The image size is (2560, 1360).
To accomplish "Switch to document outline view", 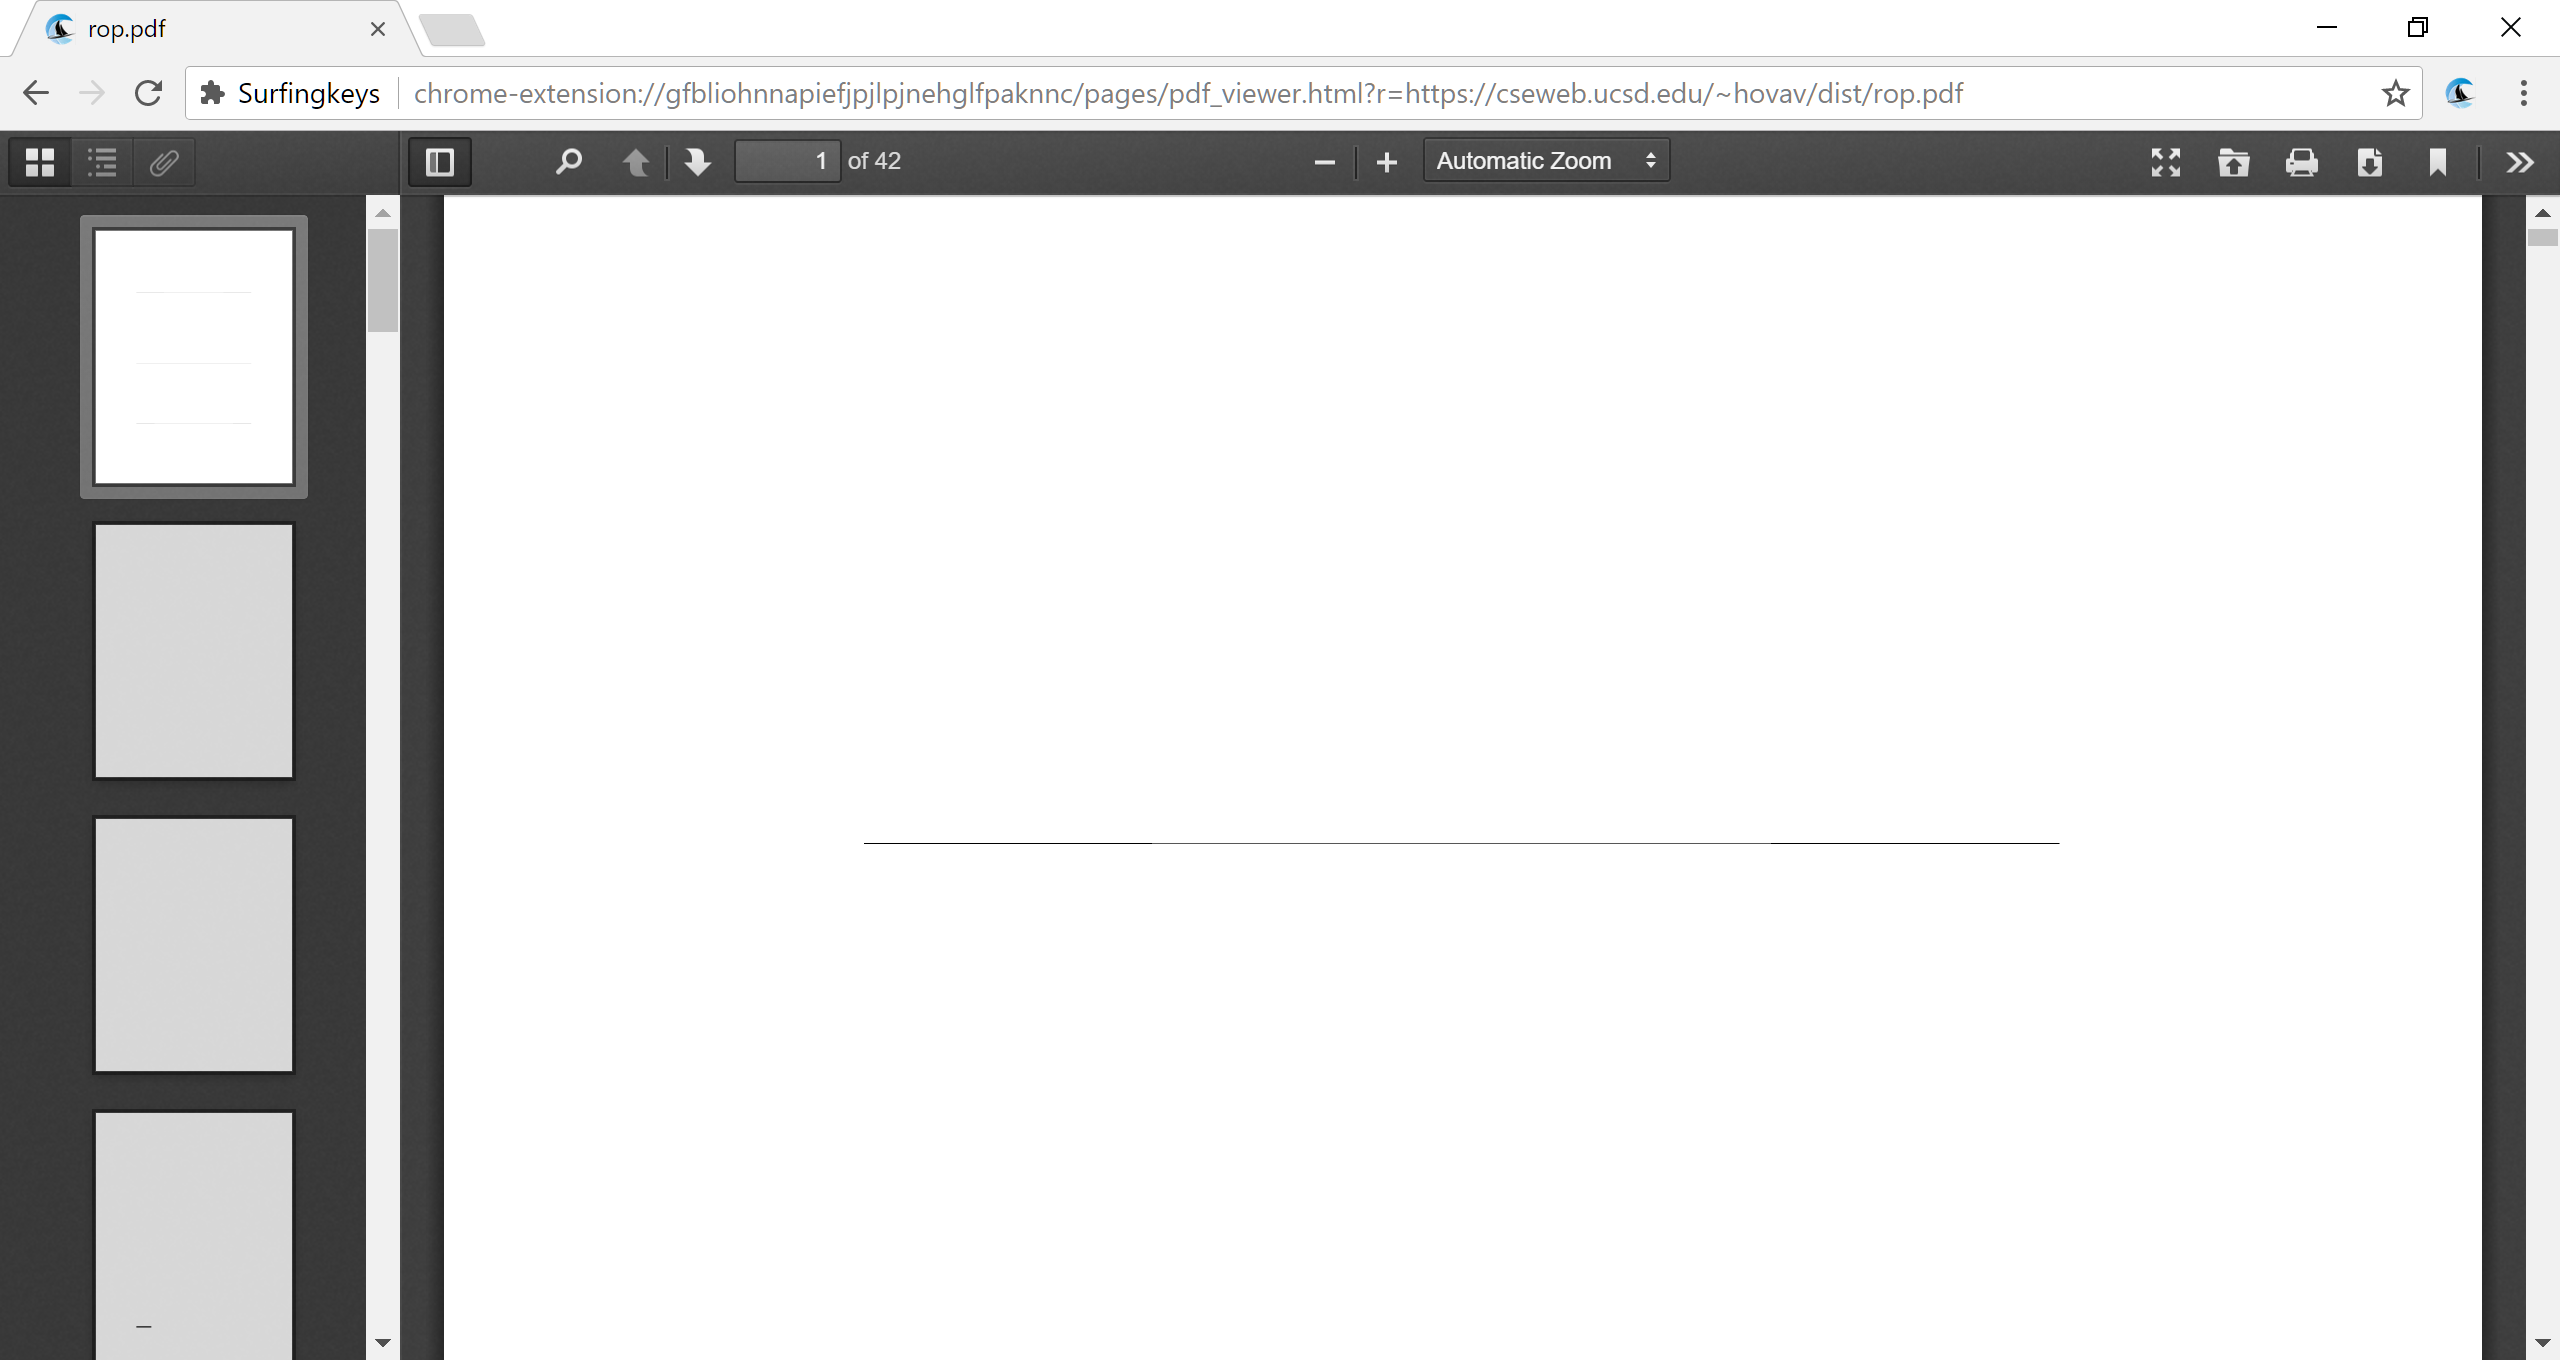I will coord(101,161).
